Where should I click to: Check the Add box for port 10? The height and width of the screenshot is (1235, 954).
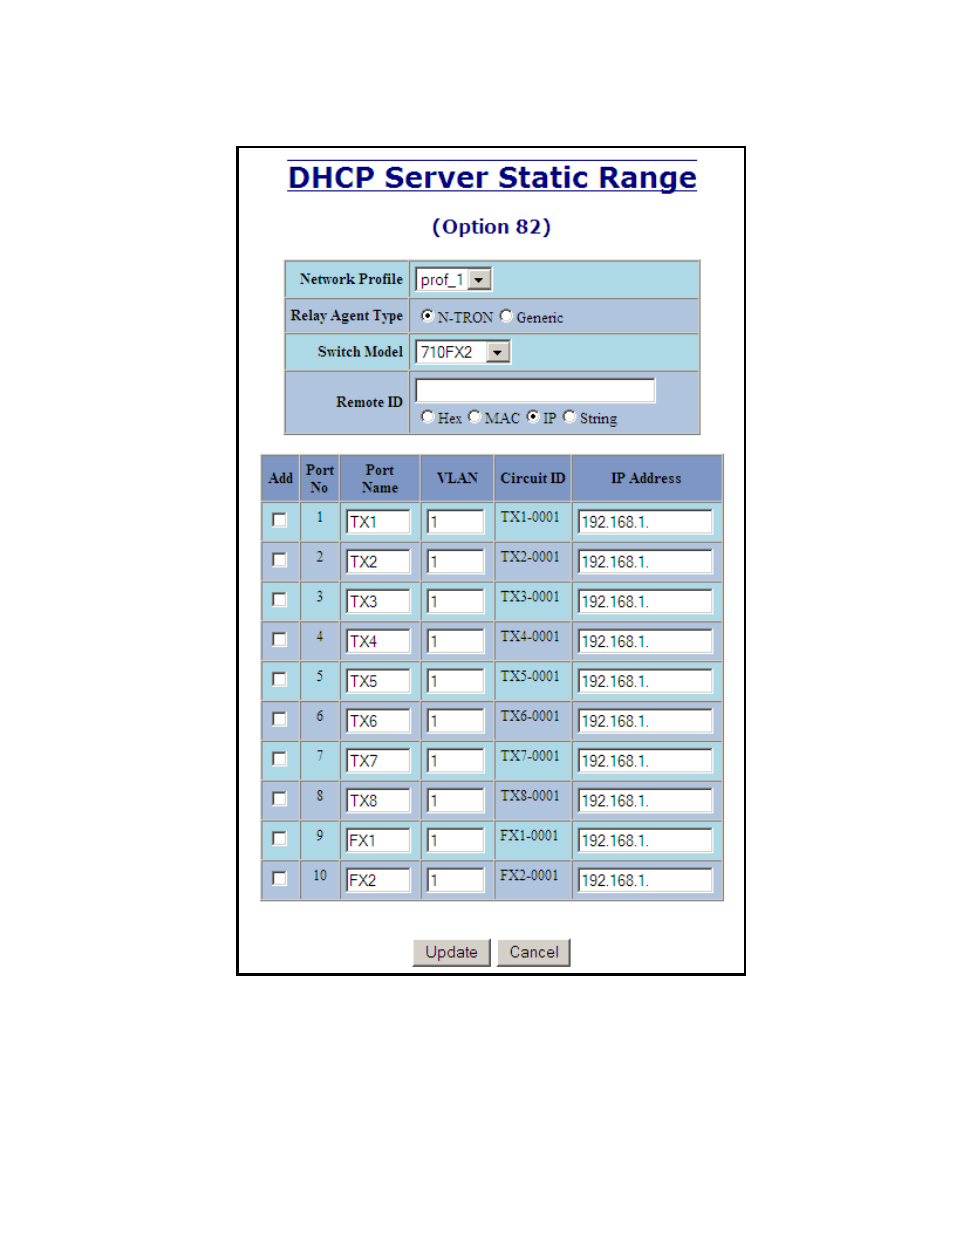tap(280, 879)
